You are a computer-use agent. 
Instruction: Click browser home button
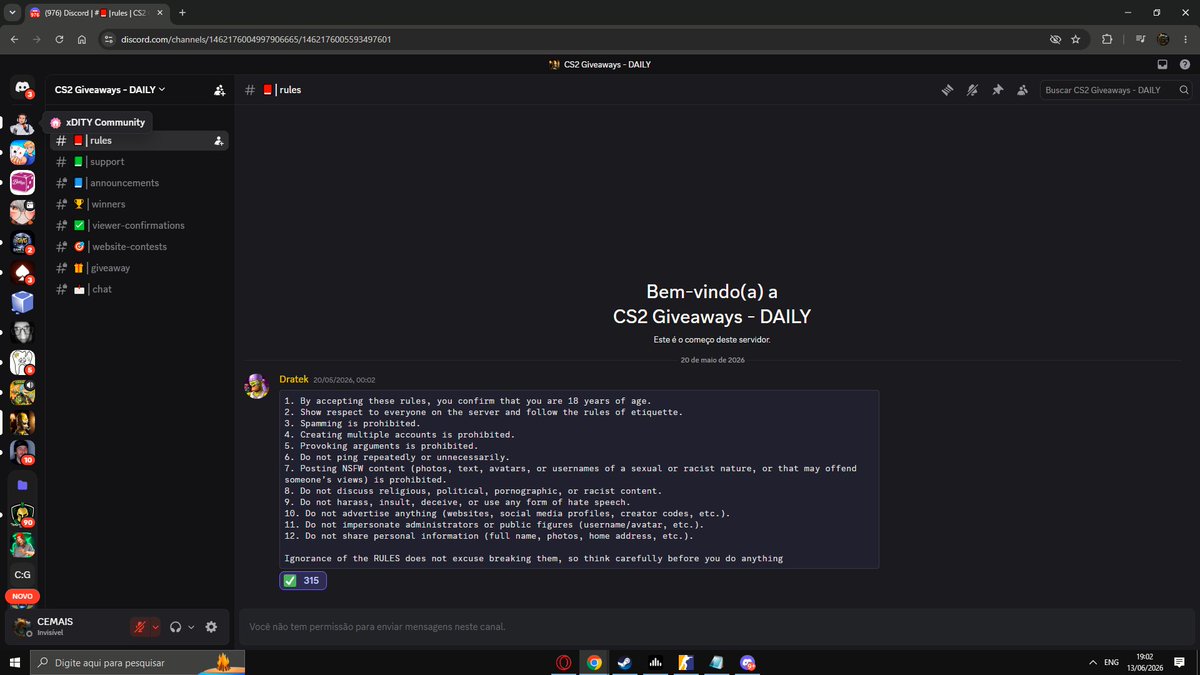tap(82, 39)
